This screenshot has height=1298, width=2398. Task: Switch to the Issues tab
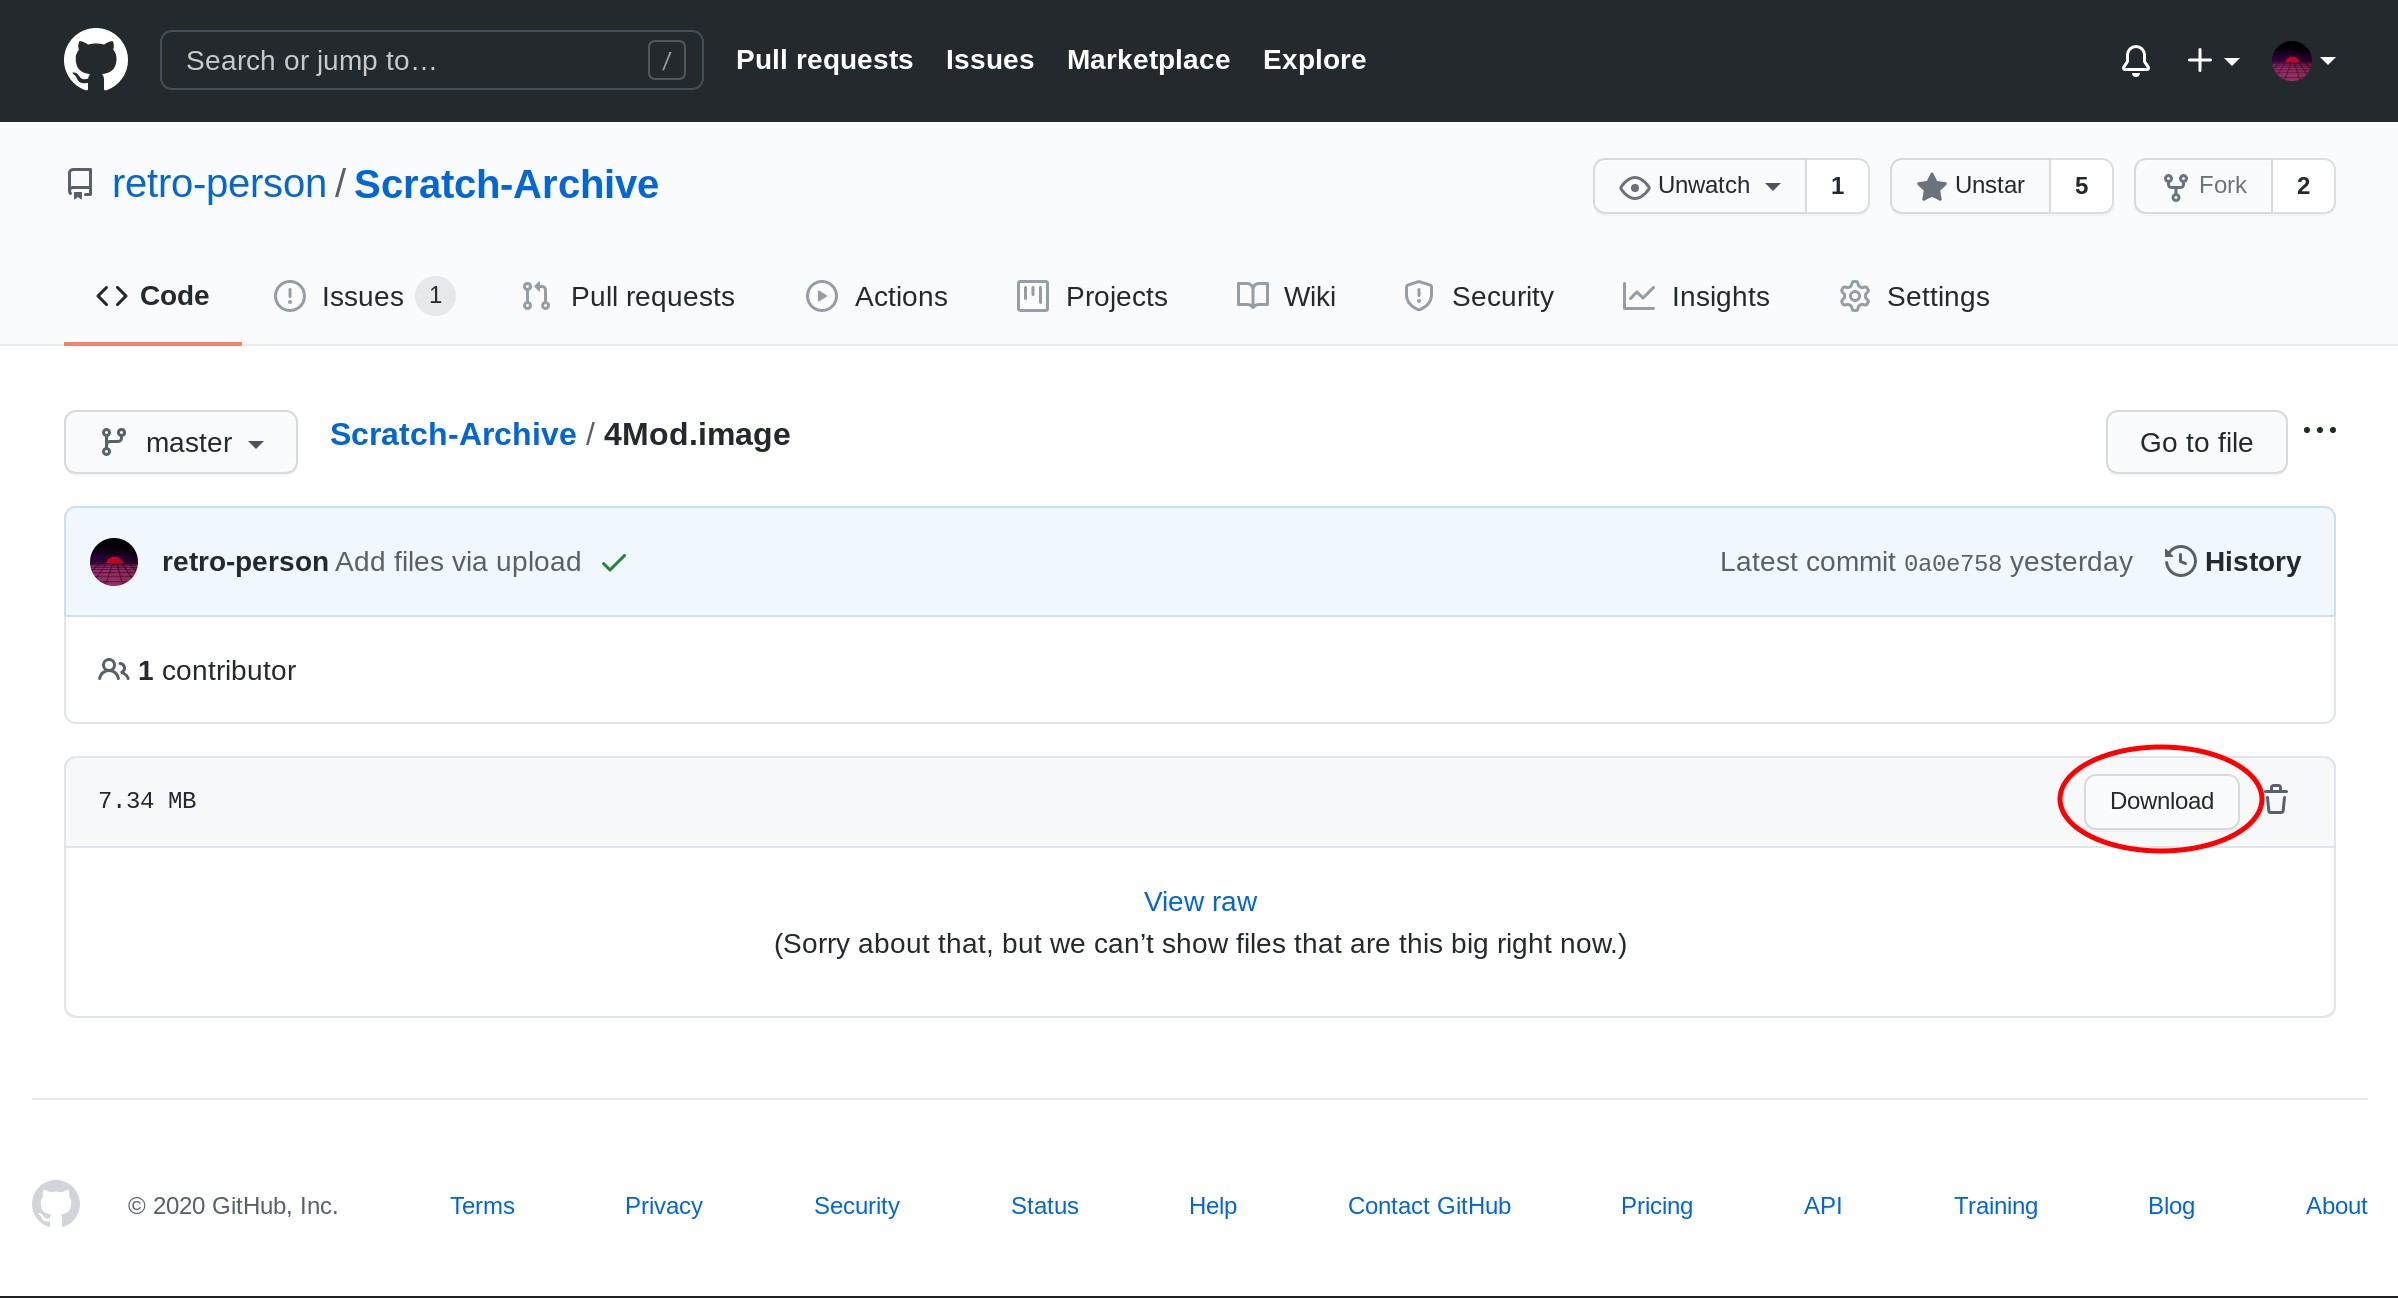click(x=362, y=297)
